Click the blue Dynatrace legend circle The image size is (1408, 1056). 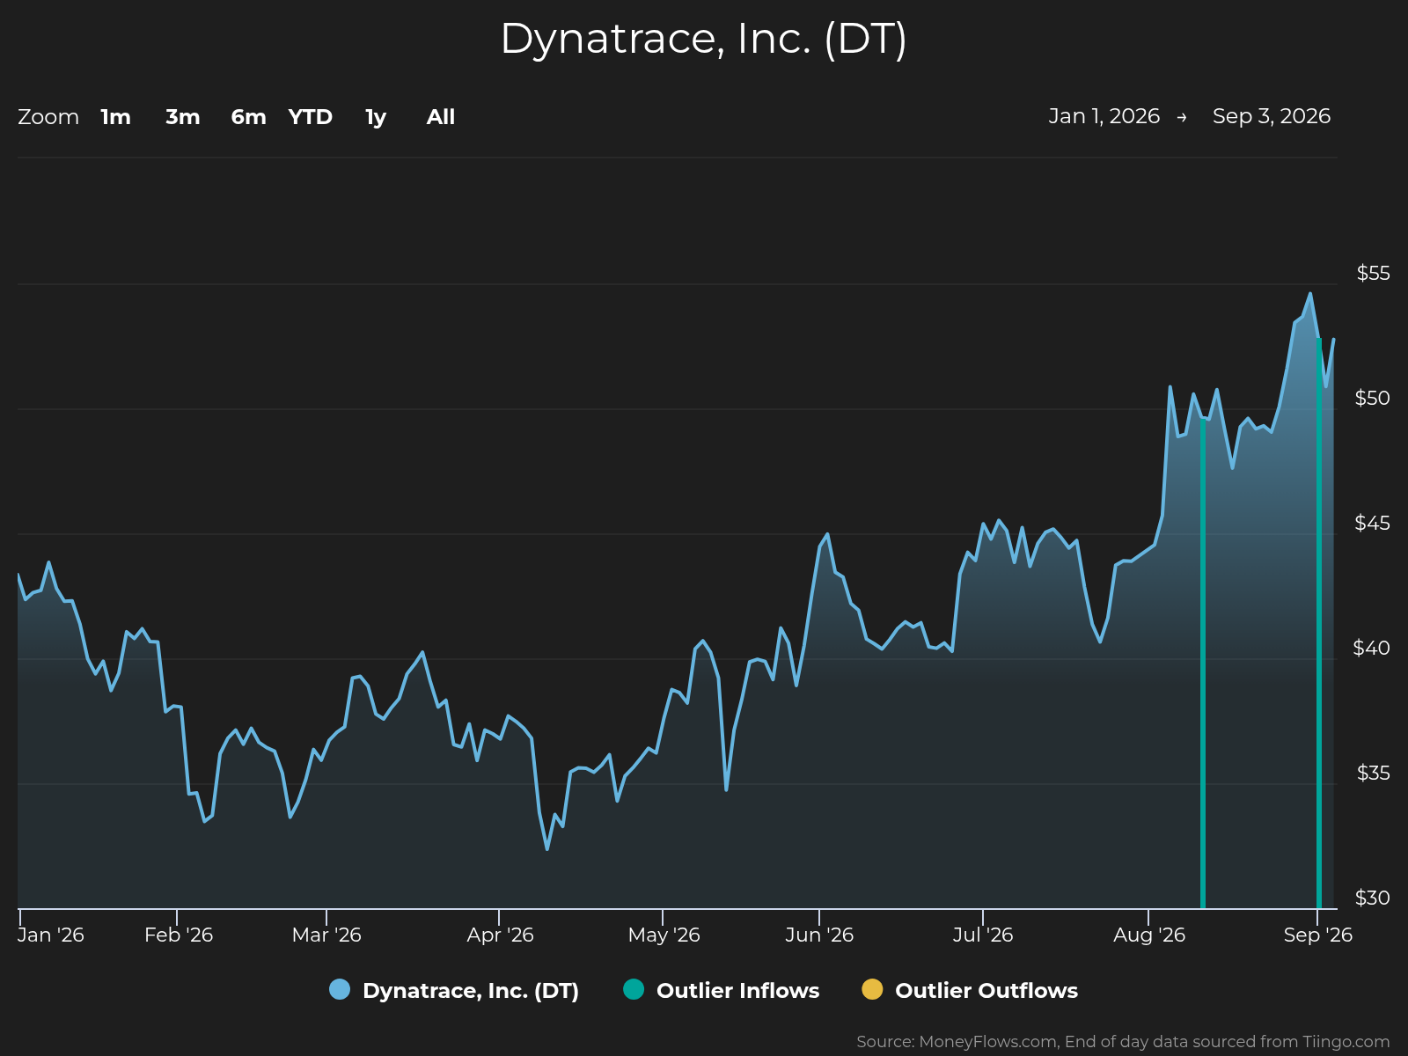click(x=340, y=990)
